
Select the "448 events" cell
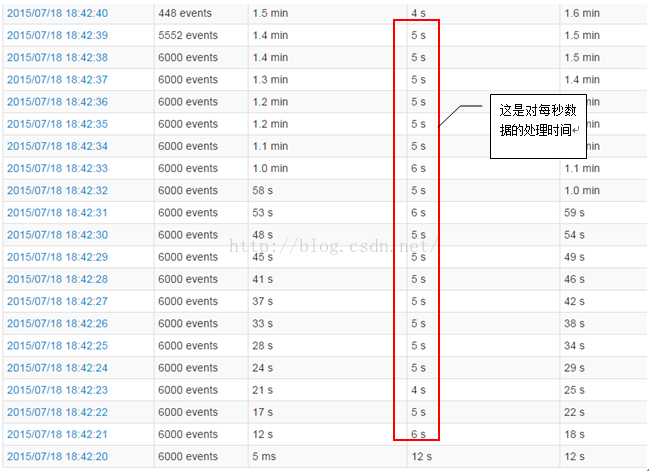(x=185, y=13)
